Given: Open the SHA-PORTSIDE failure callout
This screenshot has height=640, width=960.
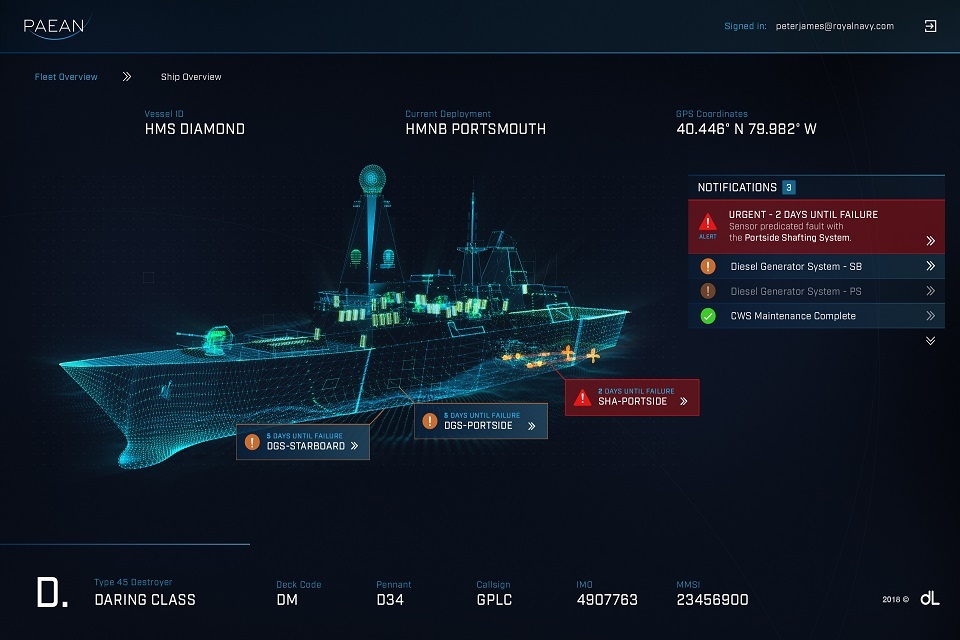Looking at the screenshot, I should [684, 401].
